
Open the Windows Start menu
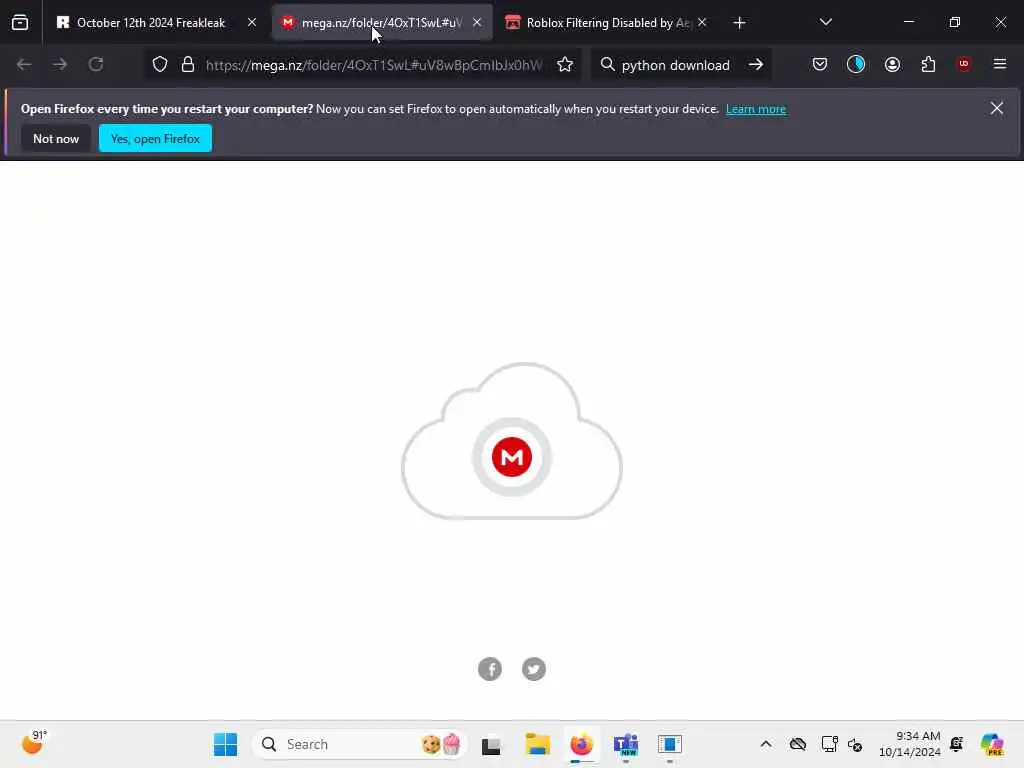pos(226,744)
